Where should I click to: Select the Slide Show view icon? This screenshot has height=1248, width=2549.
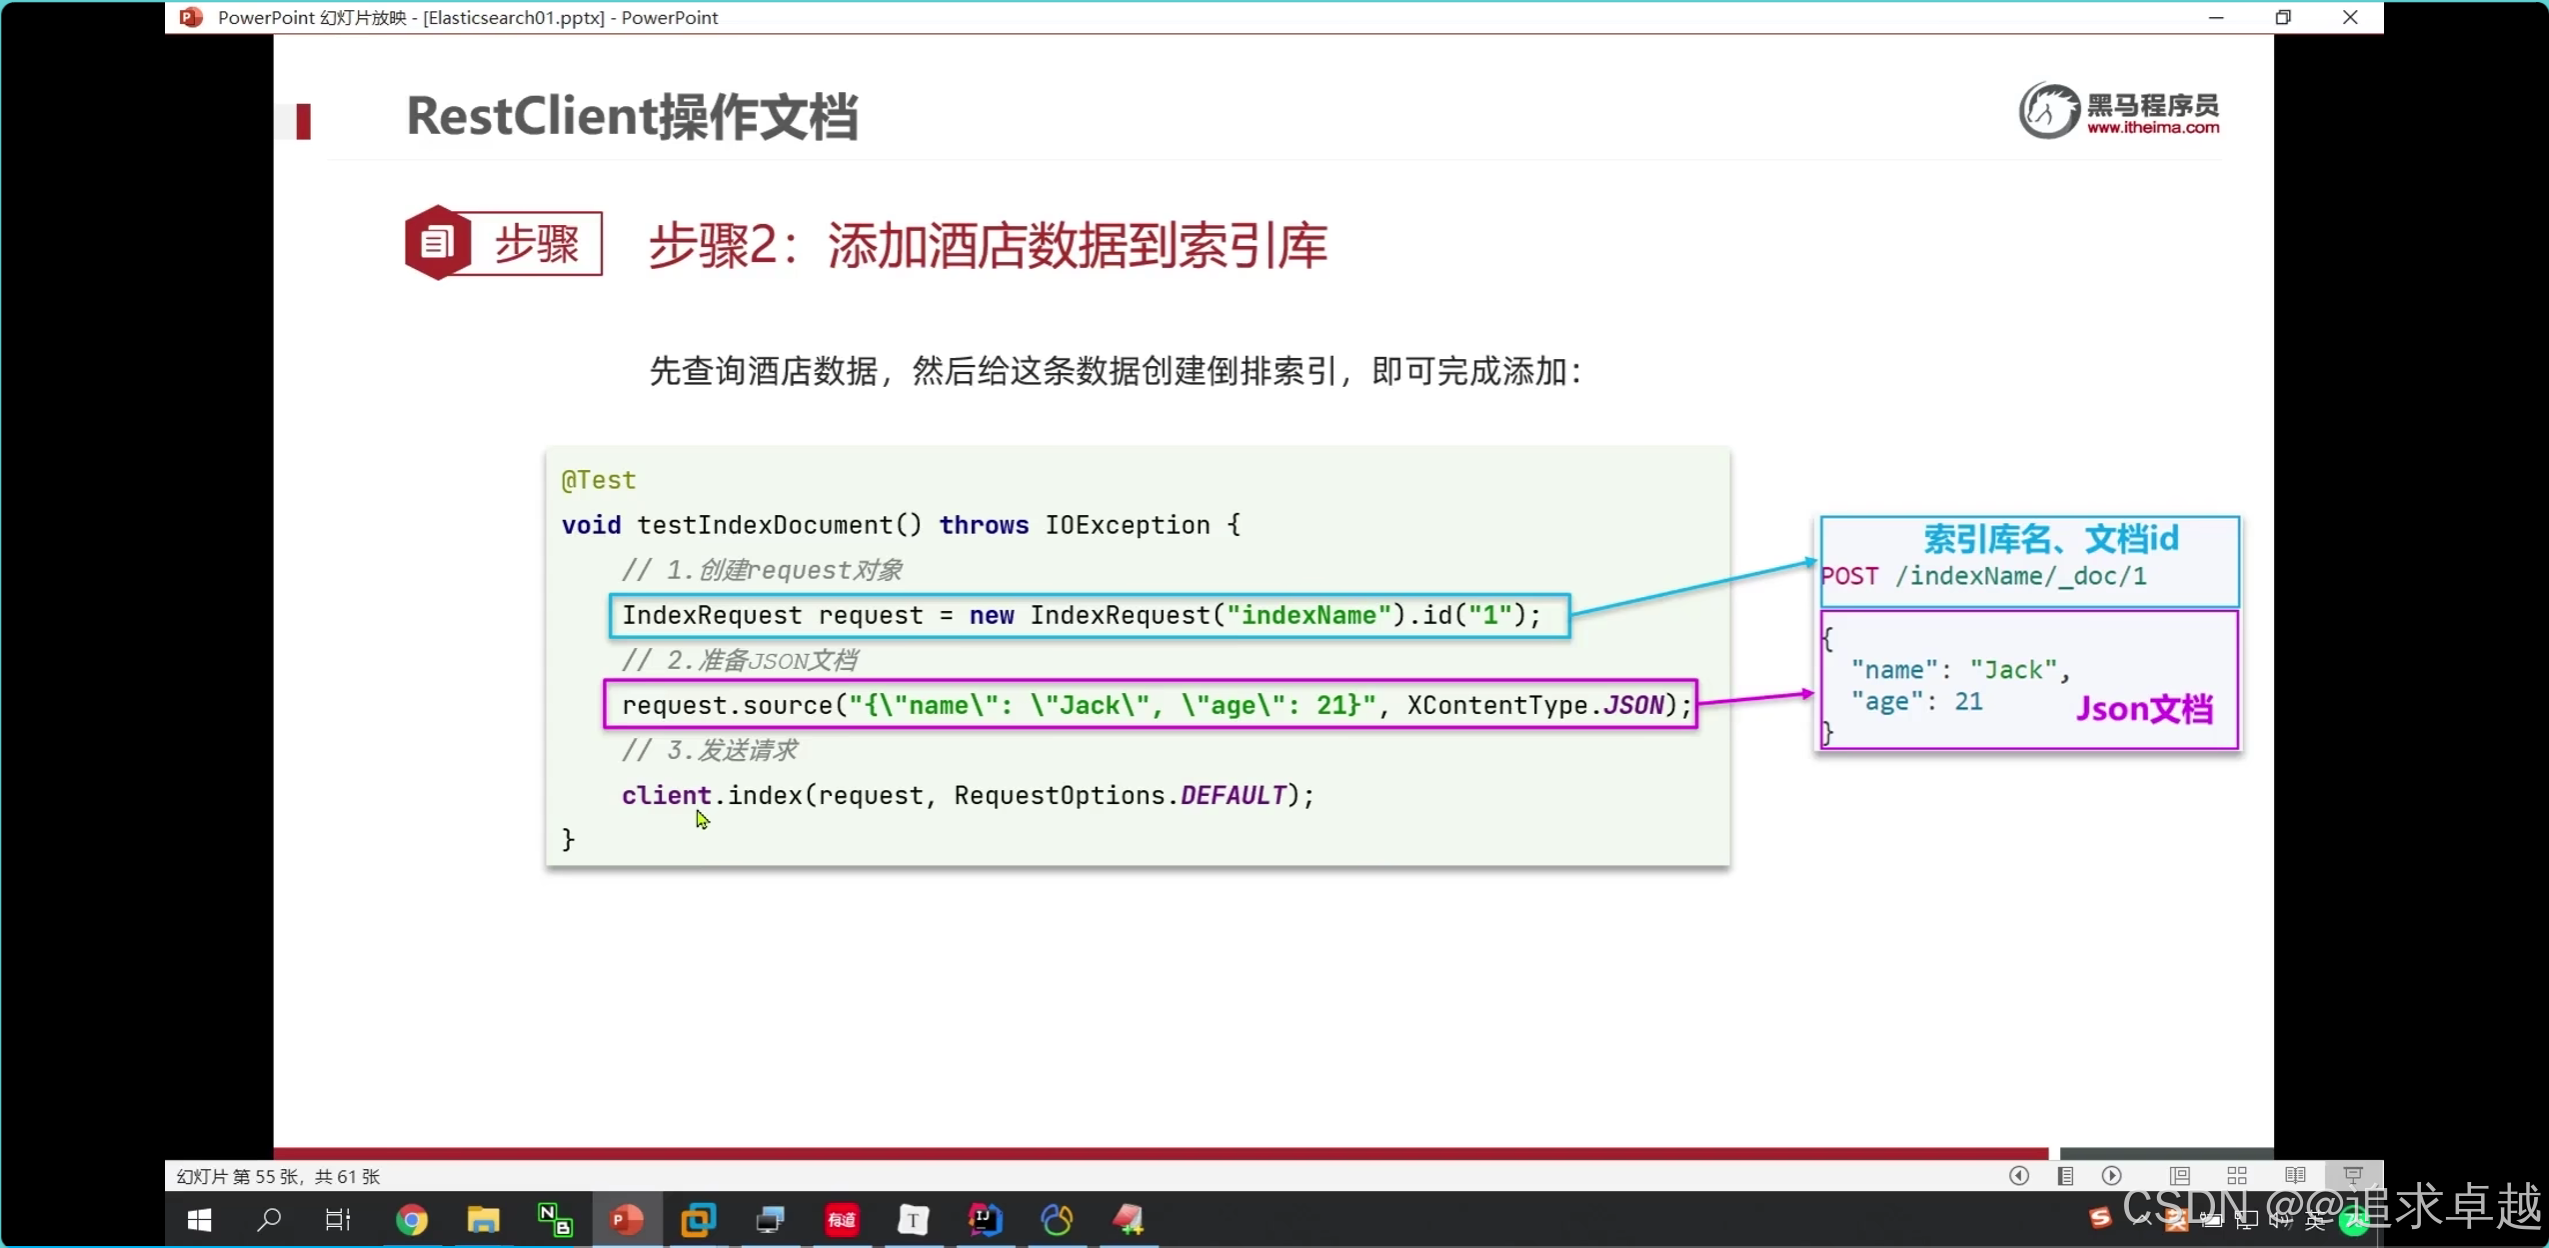click(2353, 1176)
